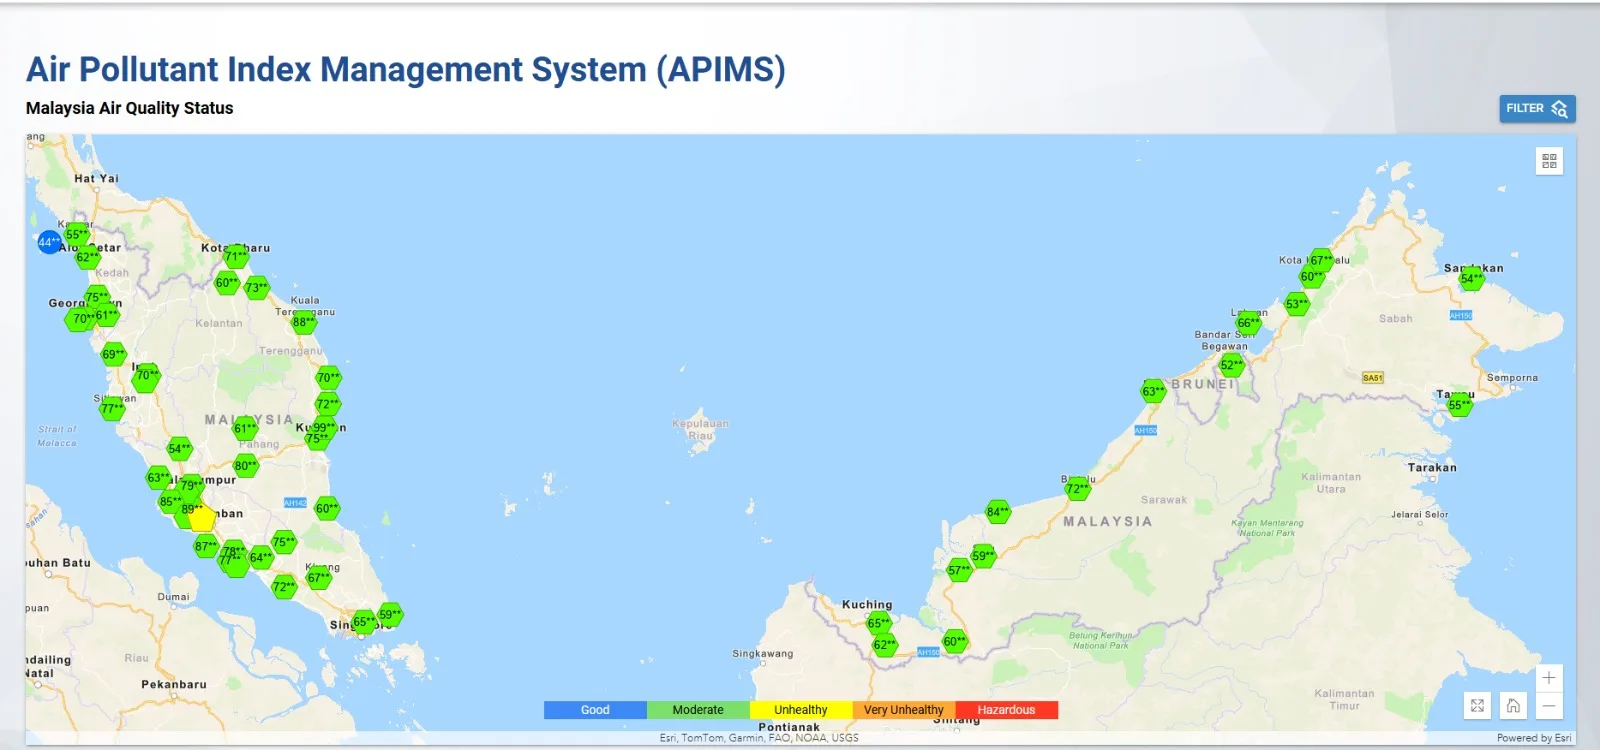Select the green Moderate legend swatch
Screen dimensions: 1600x750
(x=698, y=710)
